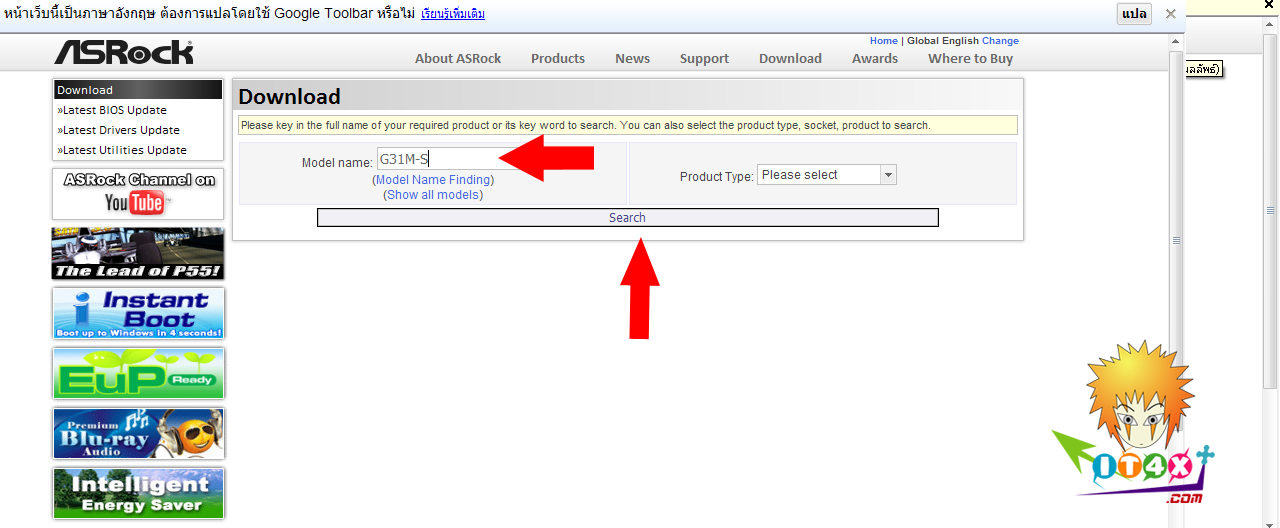Click the page vertical scrollbar
Image resolution: width=1280 pixels, height=528 pixels.
click(1177, 240)
